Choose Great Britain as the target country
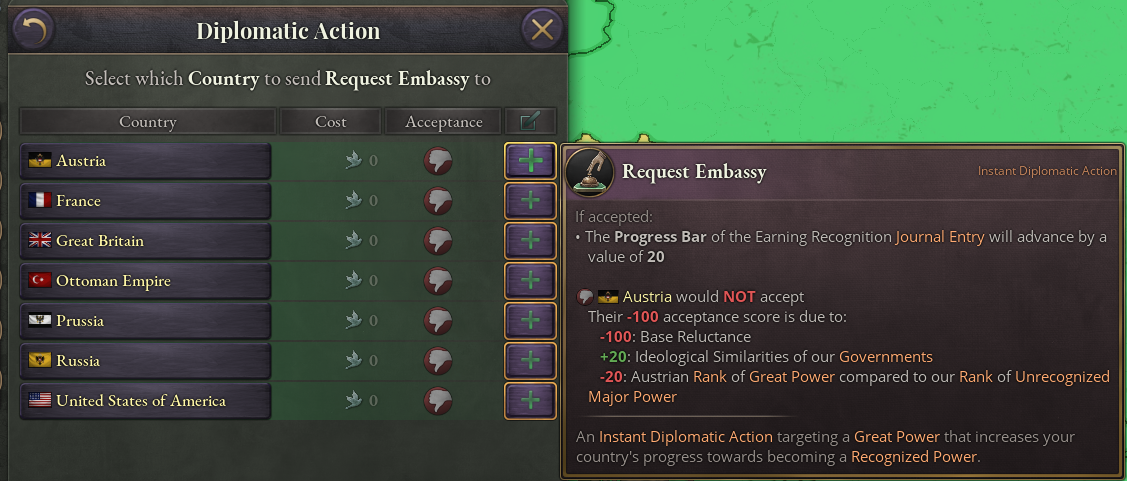1127x481 pixels. click(x=145, y=241)
